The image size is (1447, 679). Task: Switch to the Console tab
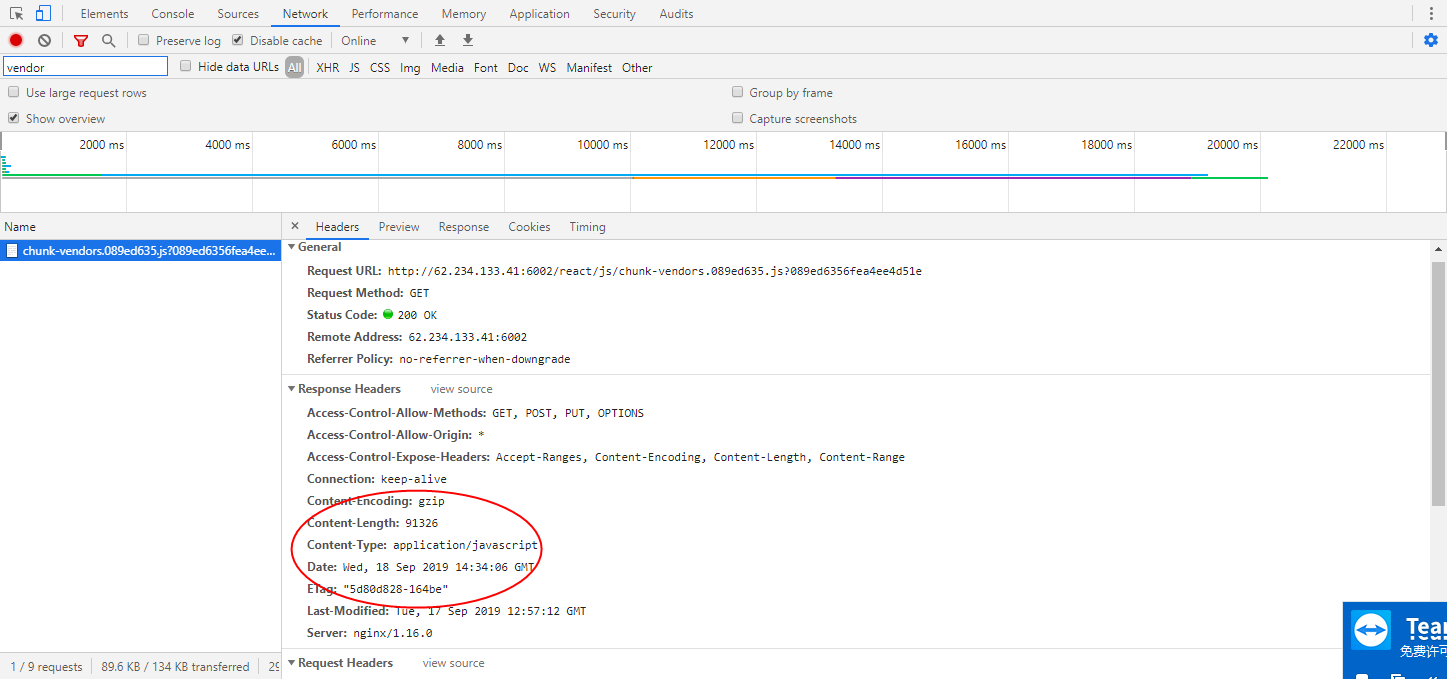coord(172,13)
